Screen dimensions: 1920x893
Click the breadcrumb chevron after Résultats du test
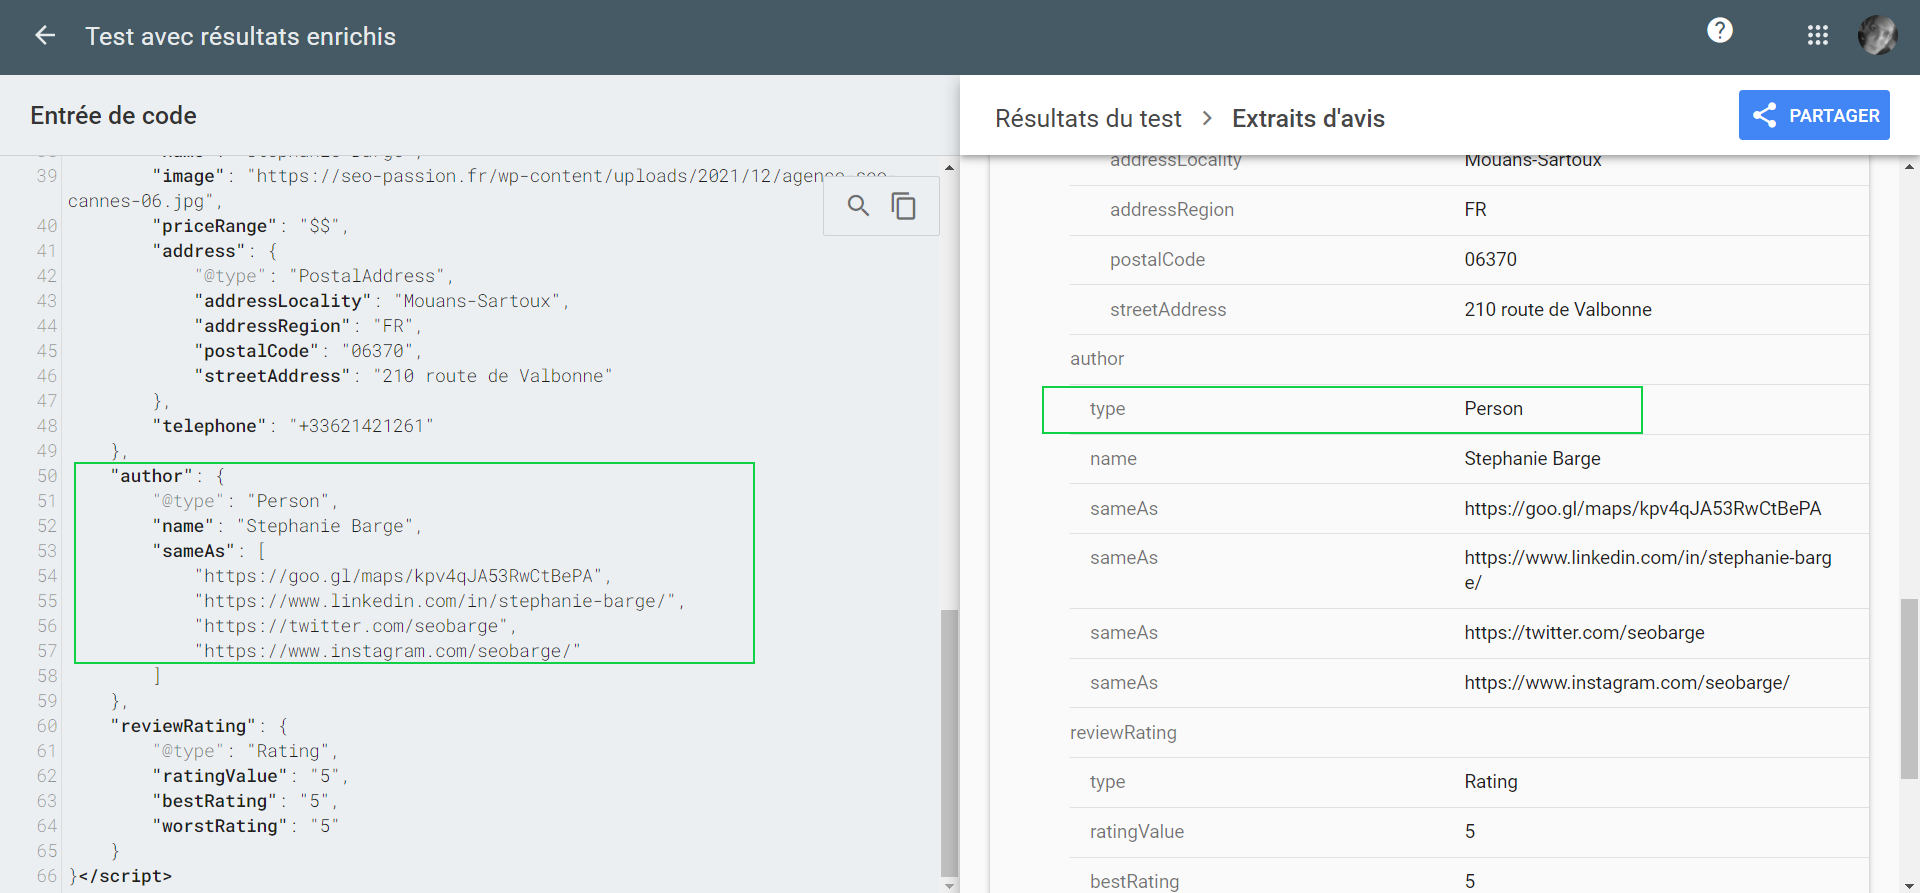[1207, 119]
